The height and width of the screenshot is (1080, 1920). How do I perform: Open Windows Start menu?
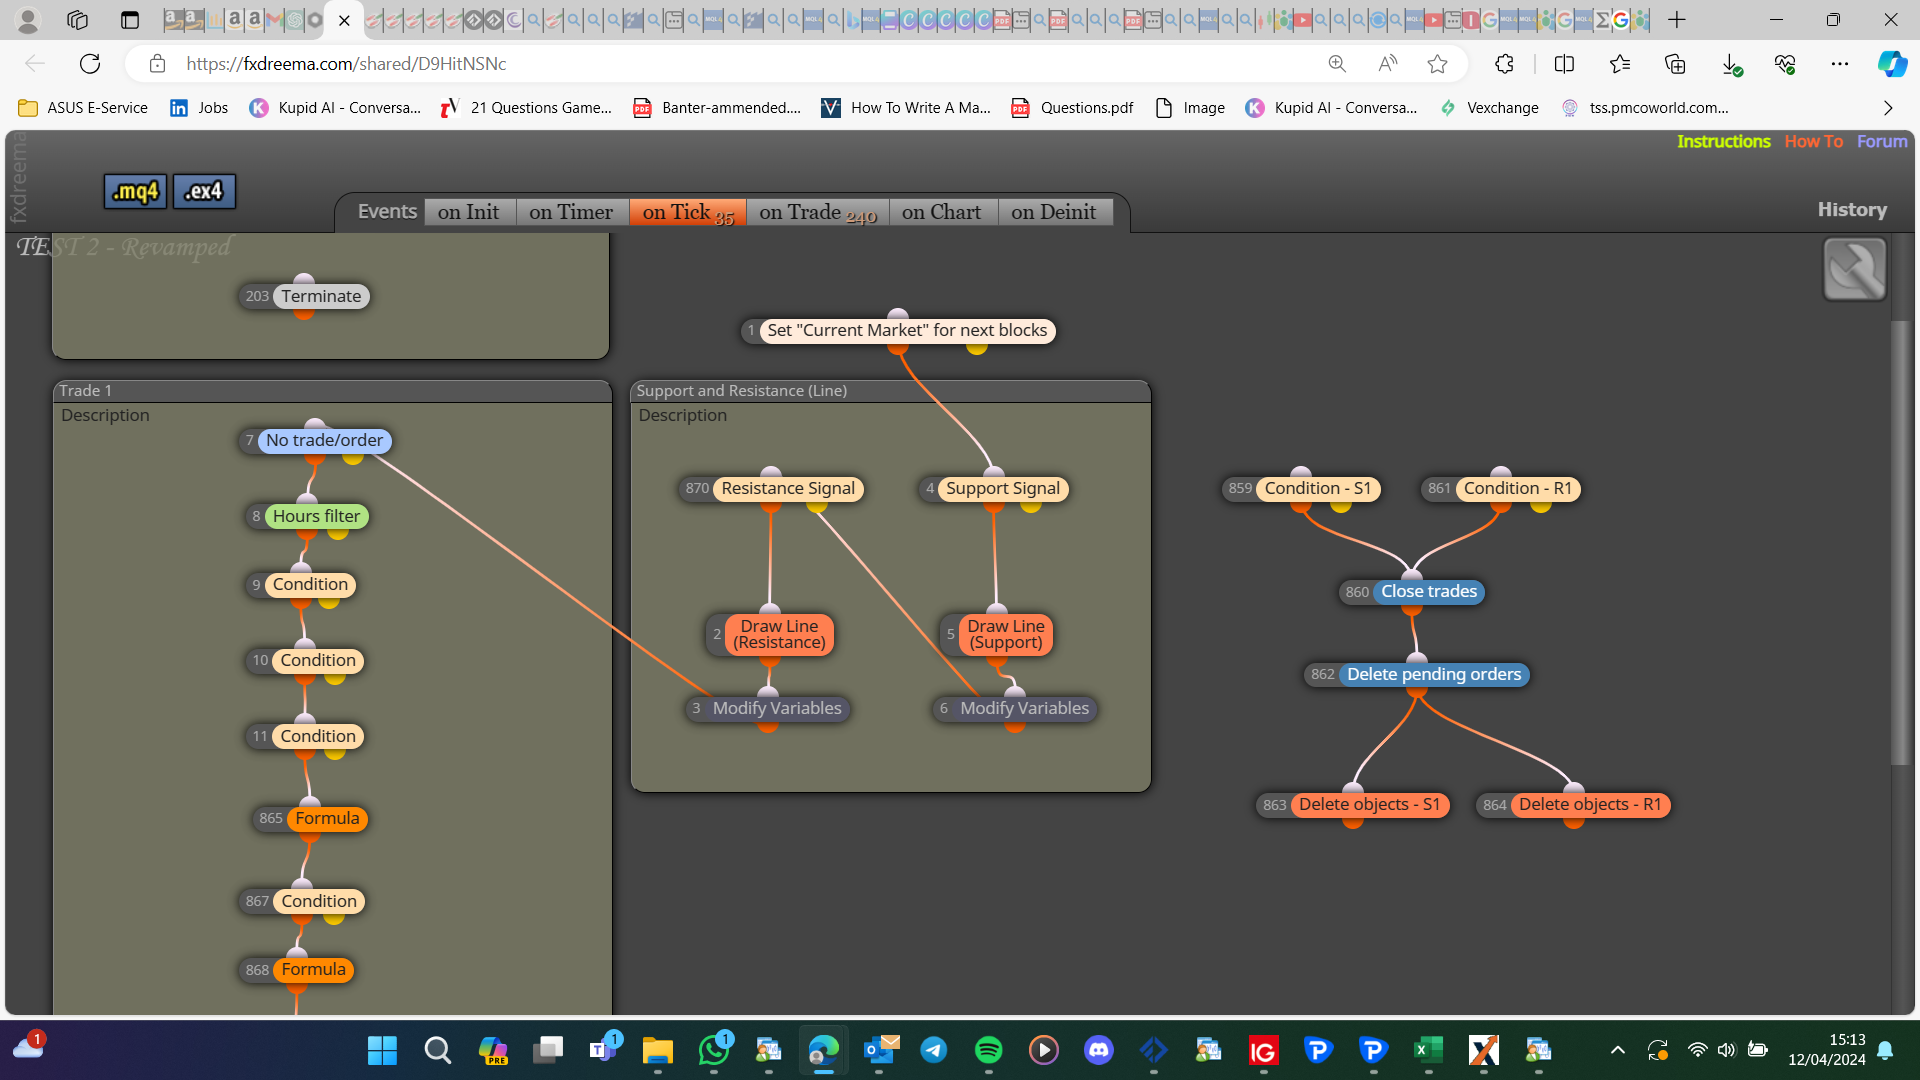(x=382, y=1050)
